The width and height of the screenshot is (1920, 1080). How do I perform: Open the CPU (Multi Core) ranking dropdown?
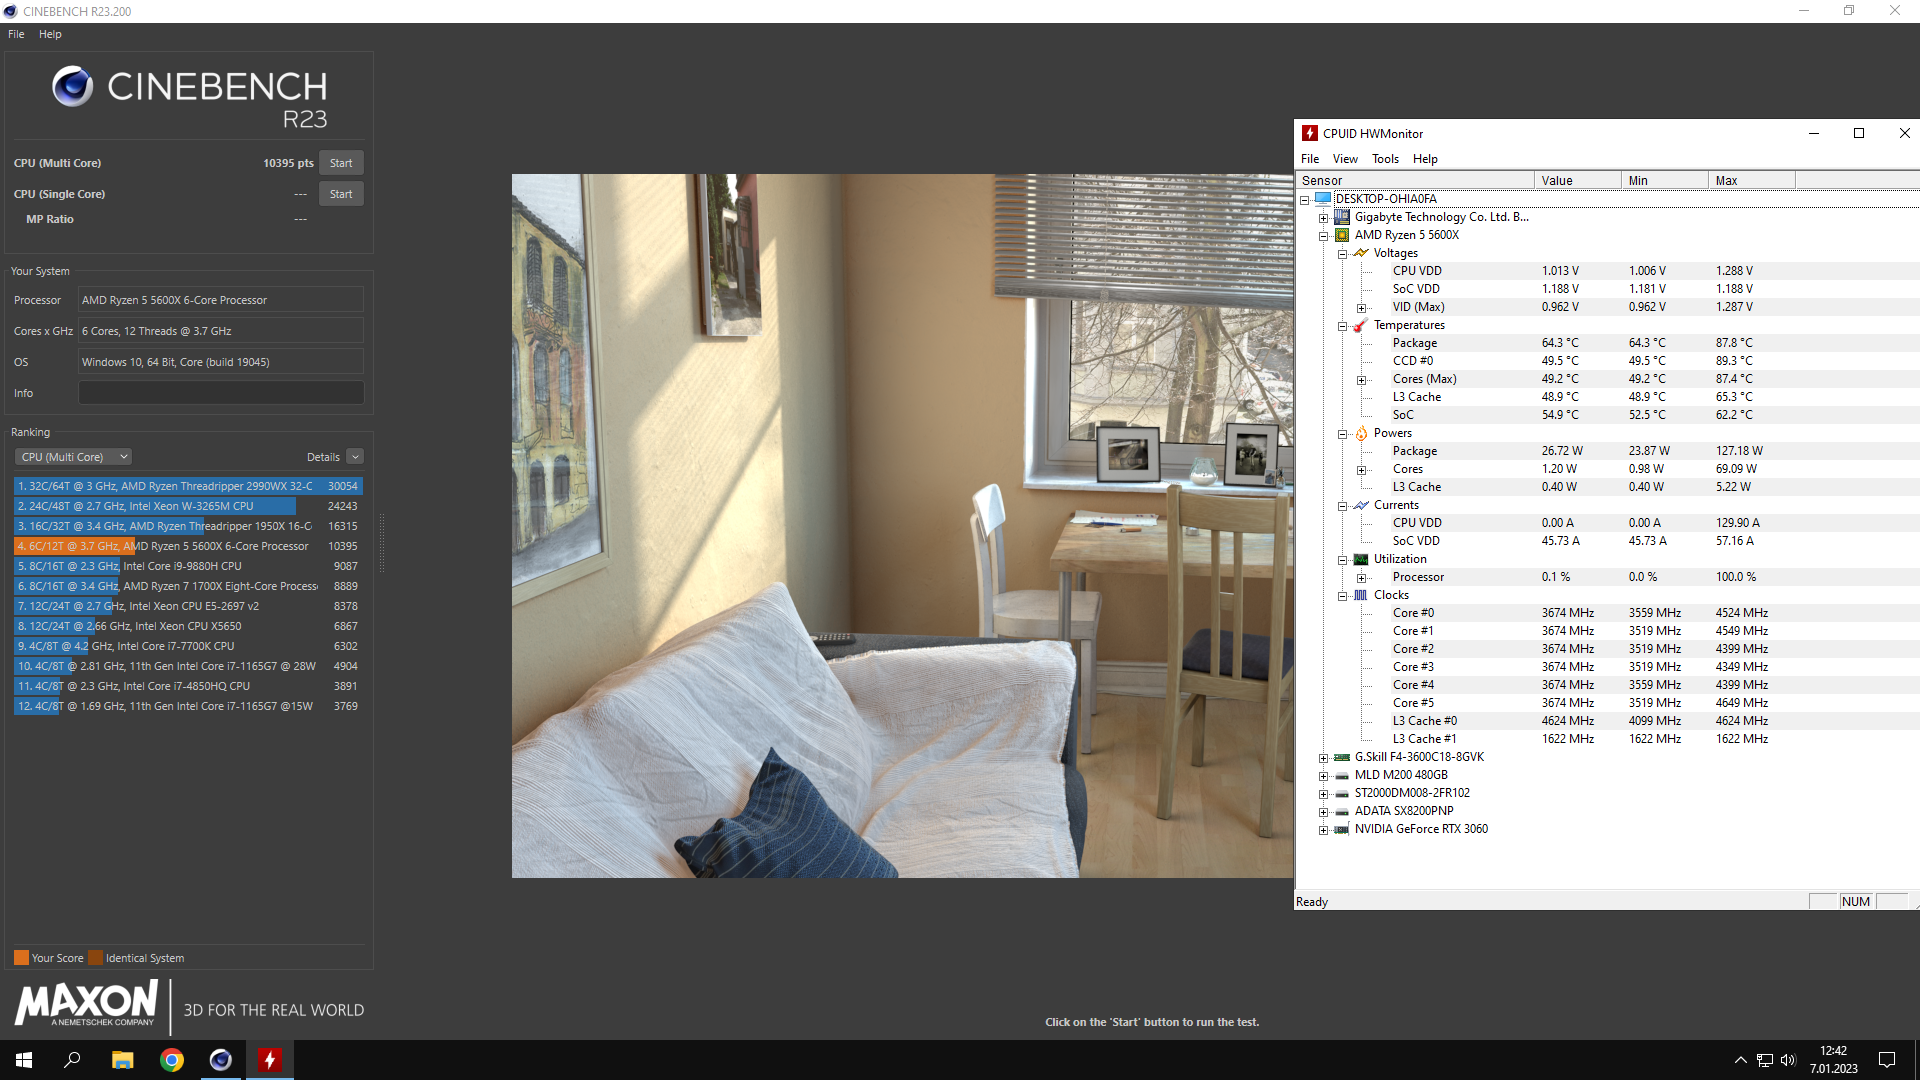(x=73, y=457)
